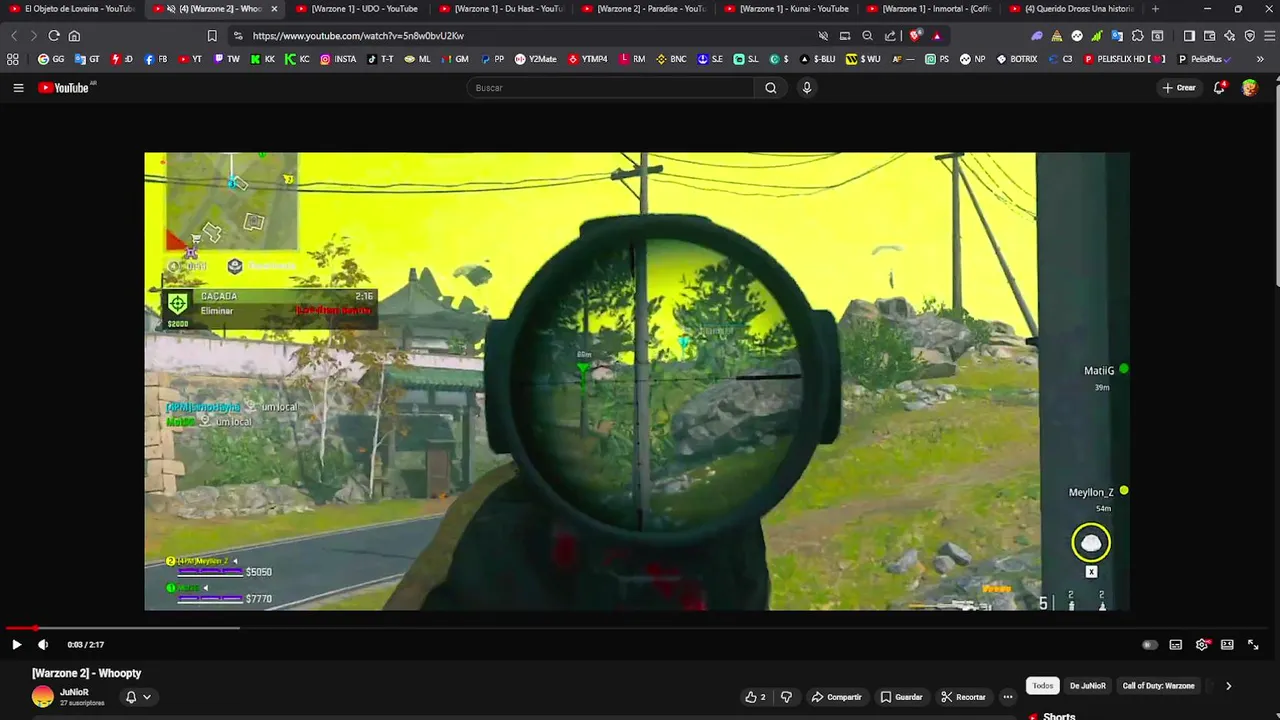
Task: Switch to the Warzone 1 UDO tab
Action: pos(357,9)
